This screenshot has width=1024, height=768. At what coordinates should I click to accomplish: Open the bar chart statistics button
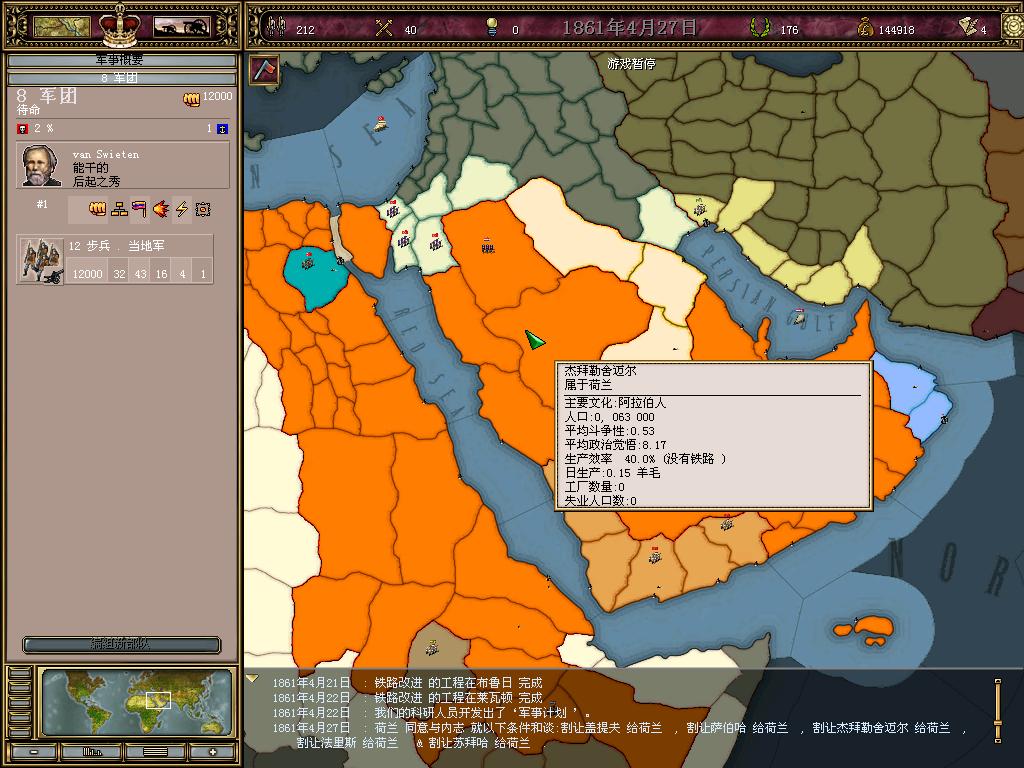point(91,752)
